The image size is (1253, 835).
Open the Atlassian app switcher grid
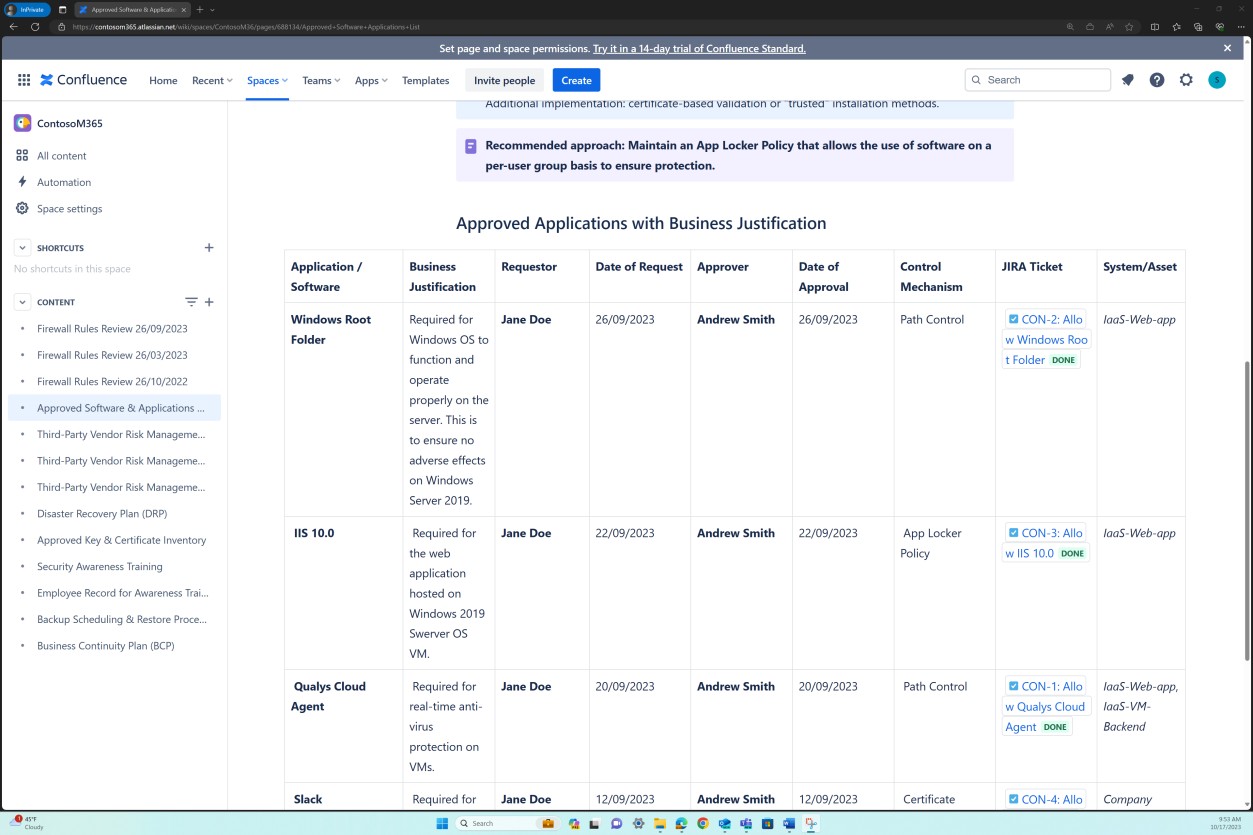point(23,80)
